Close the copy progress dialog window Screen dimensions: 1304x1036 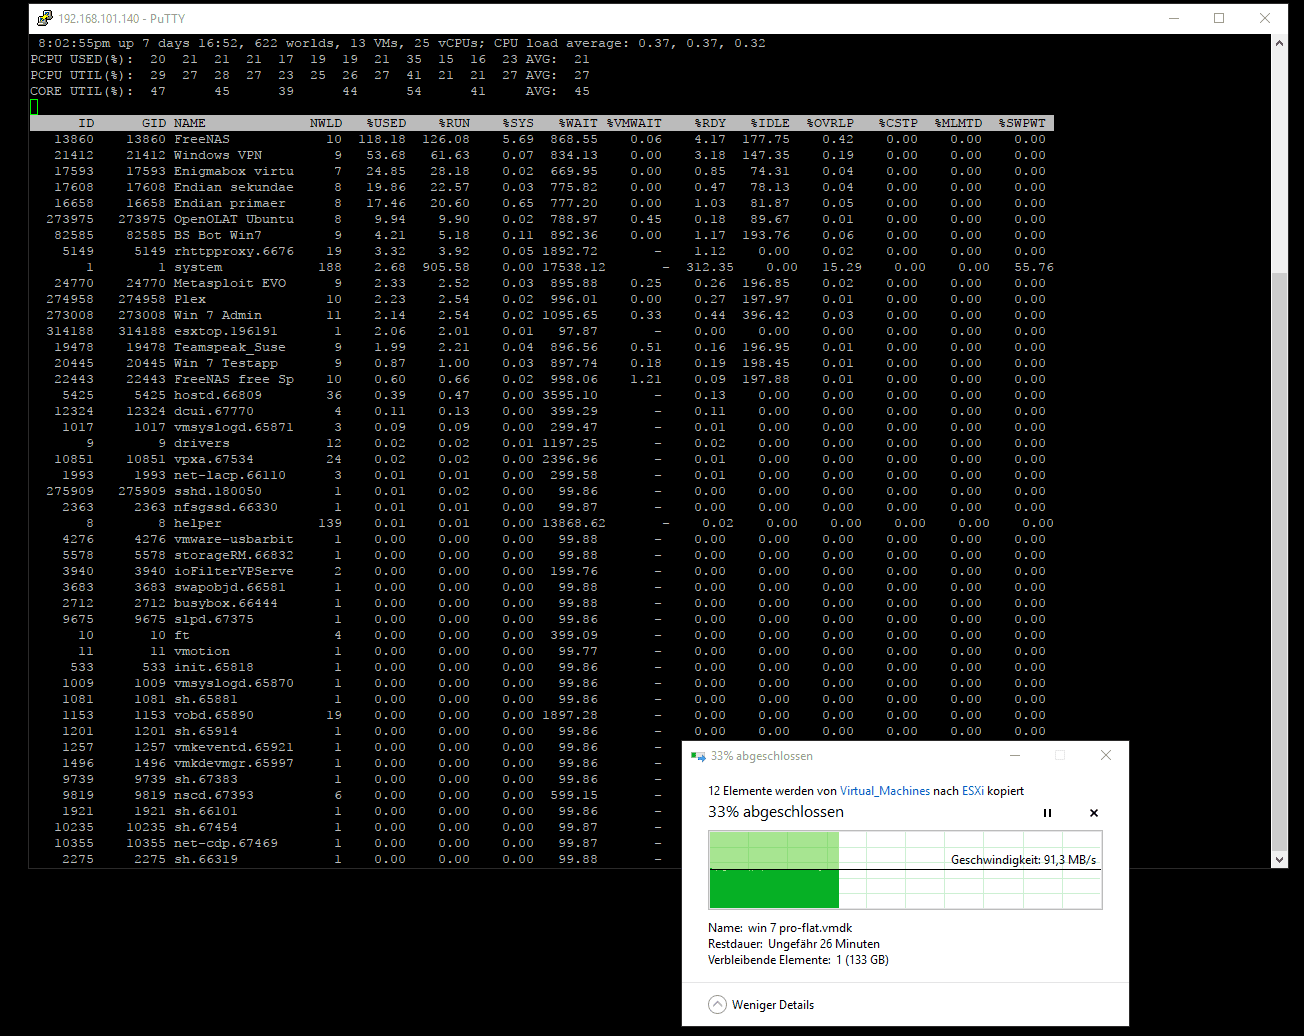pyautogui.click(x=1105, y=755)
